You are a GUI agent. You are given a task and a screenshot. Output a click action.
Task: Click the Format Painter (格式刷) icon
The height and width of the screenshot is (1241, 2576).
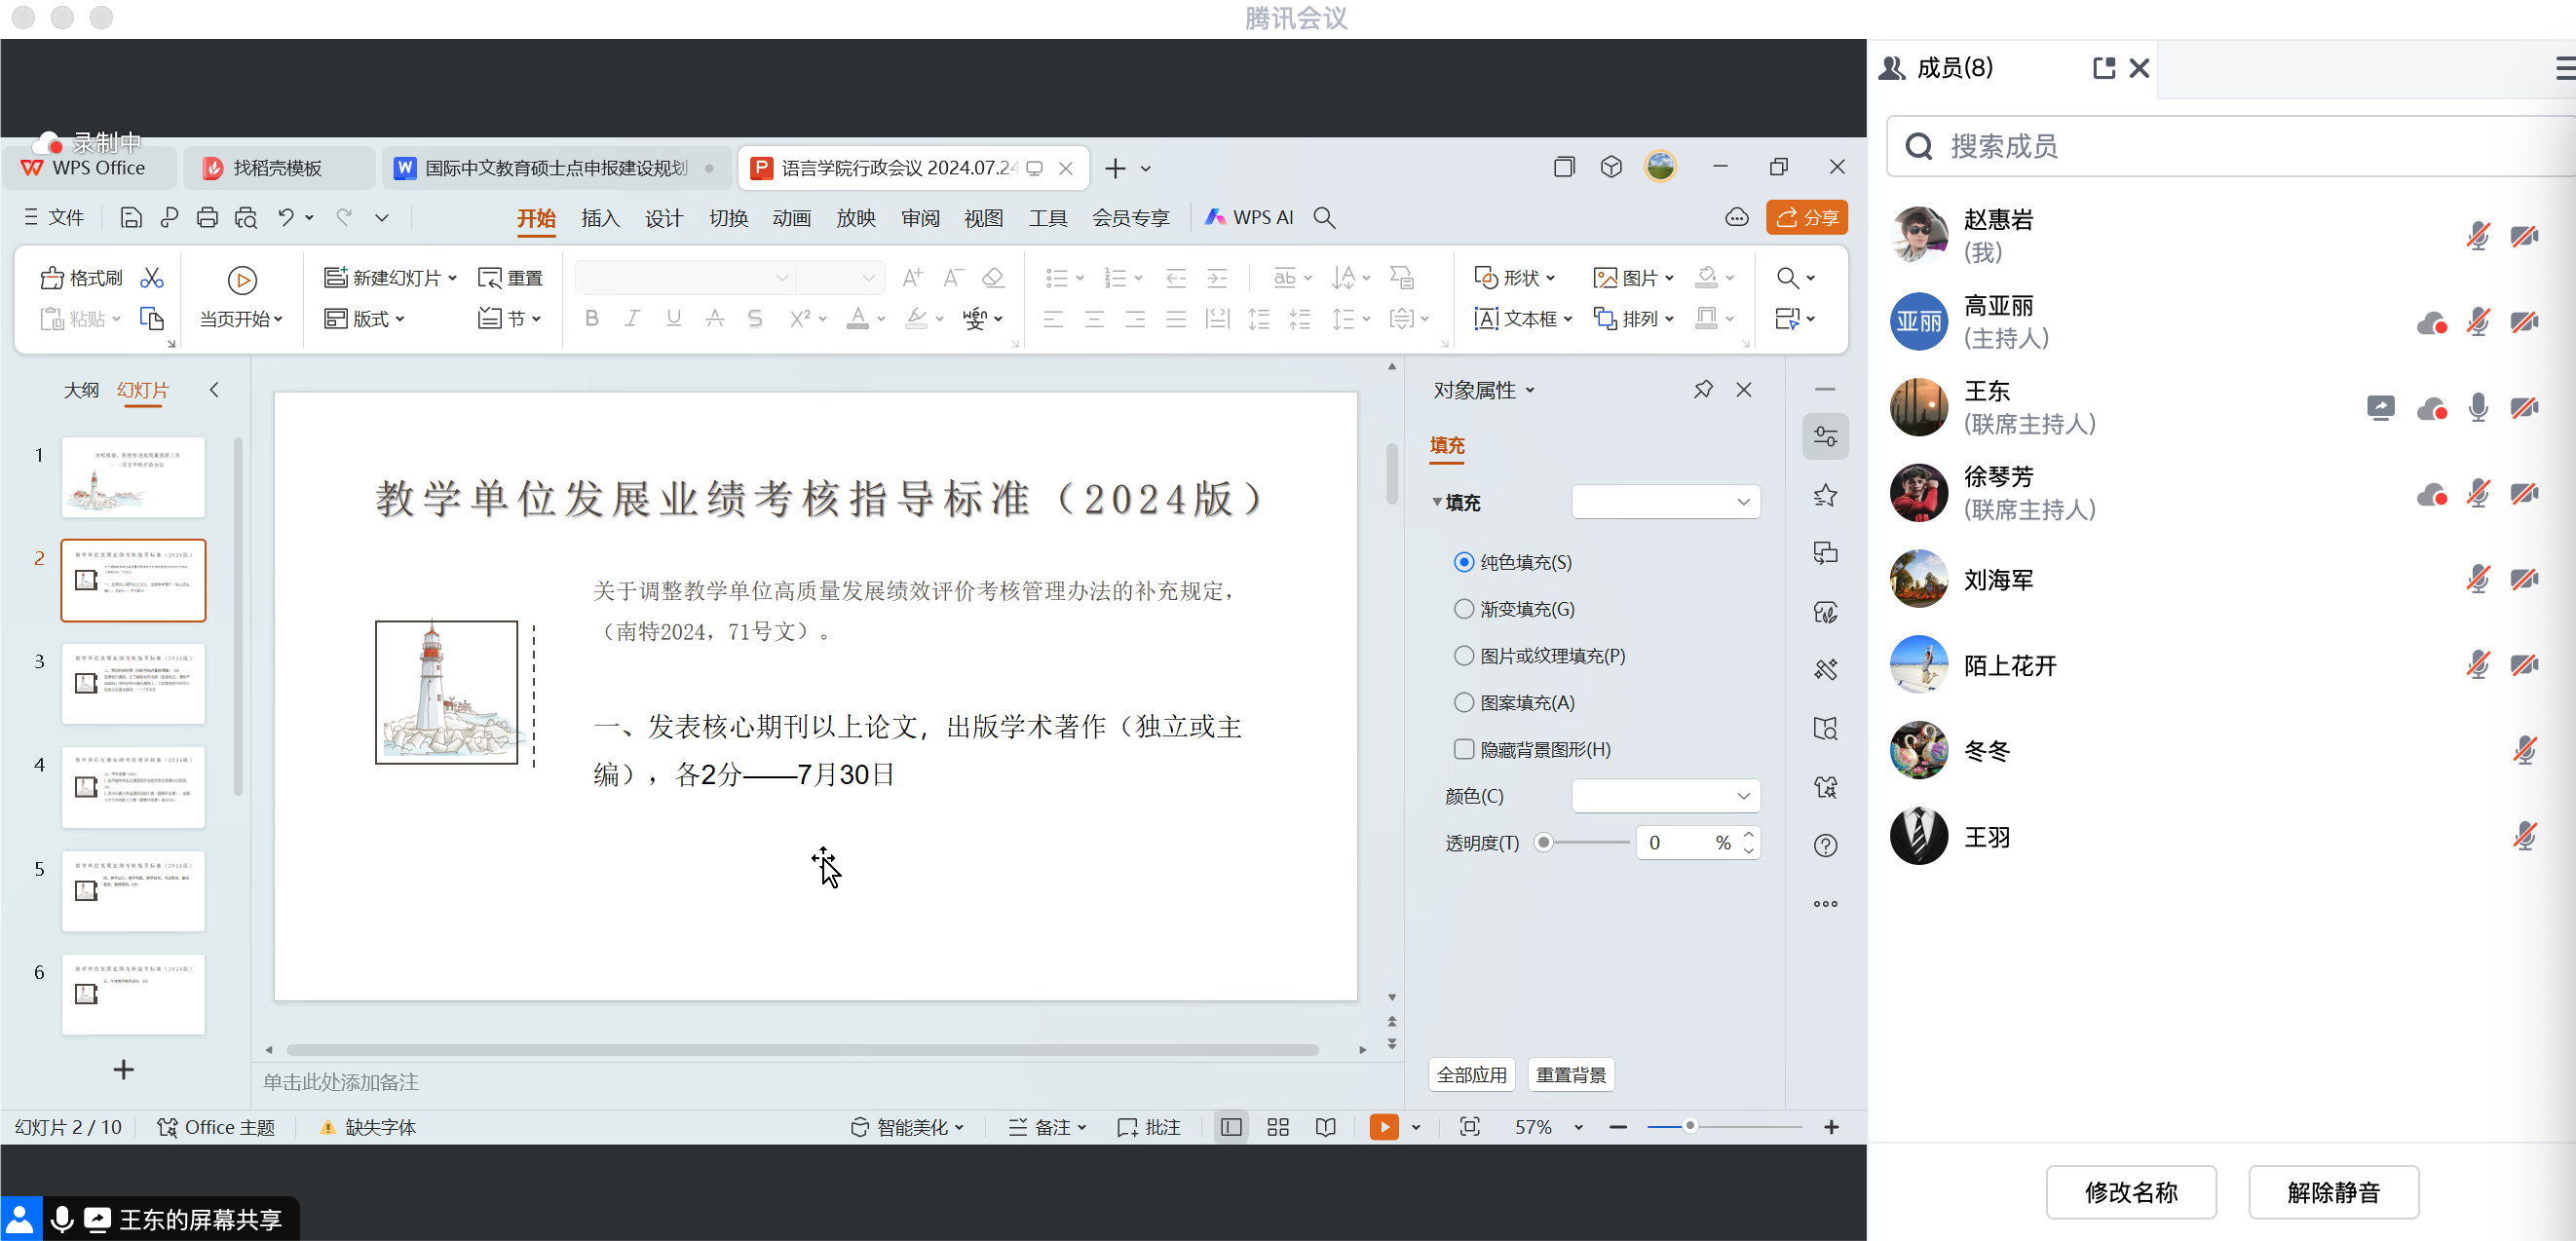pos(52,278)
